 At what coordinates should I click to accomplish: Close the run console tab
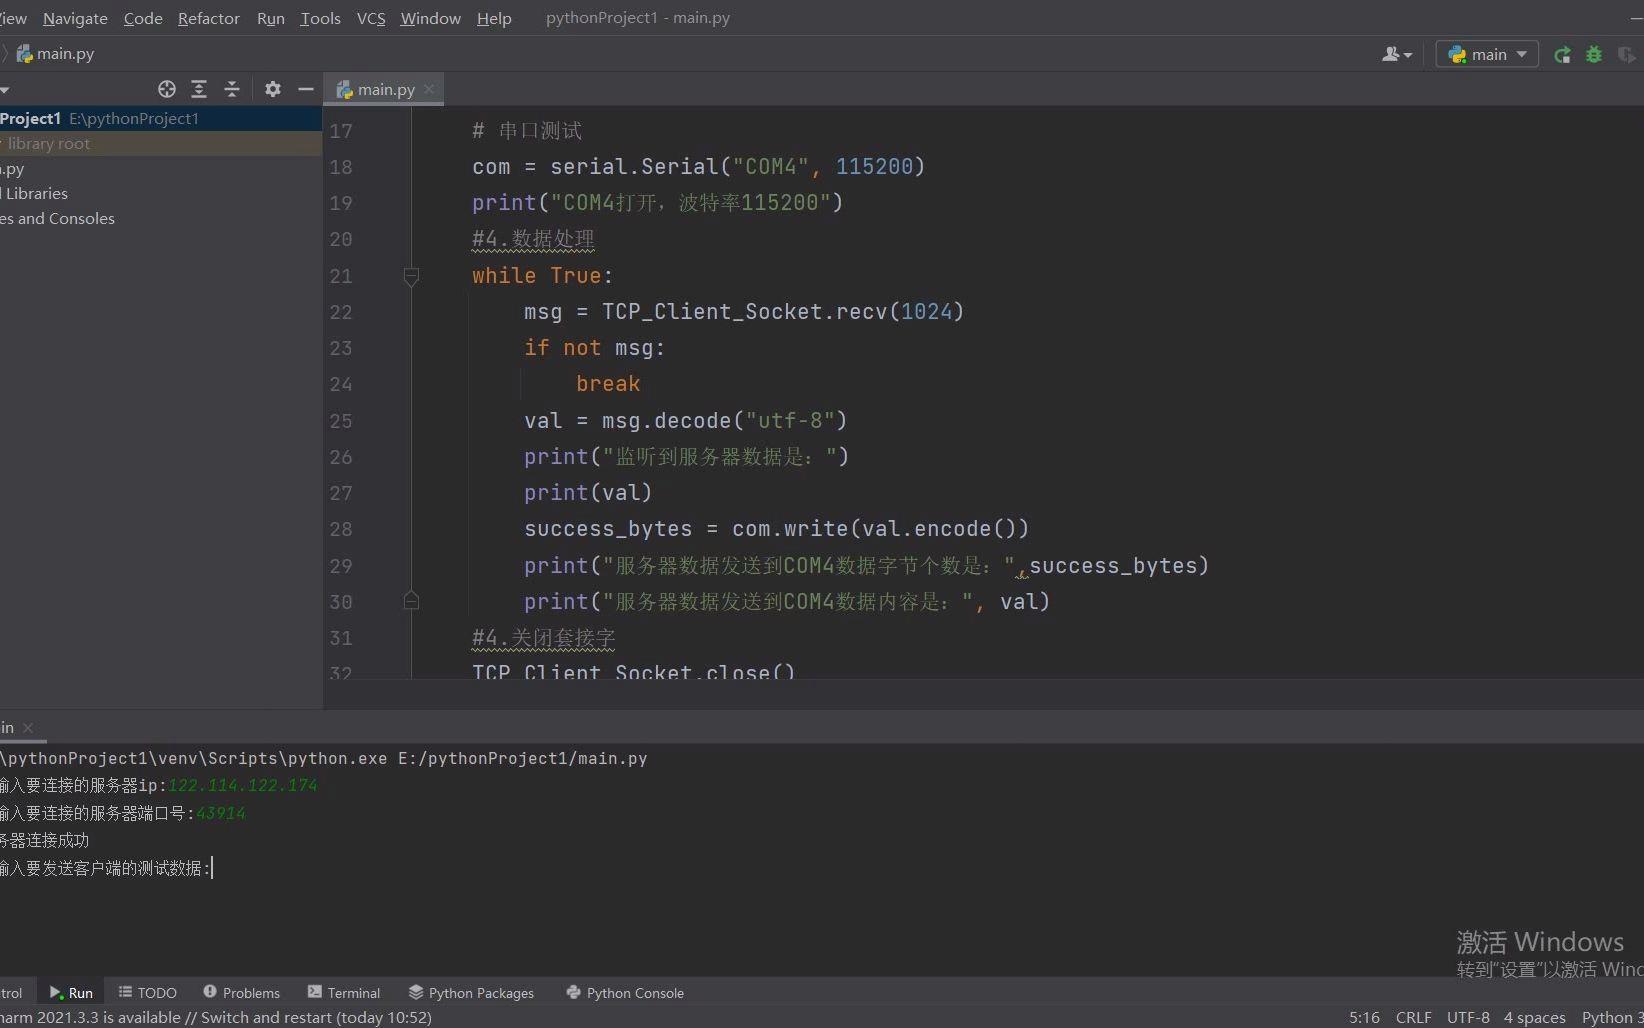point(28,728)
